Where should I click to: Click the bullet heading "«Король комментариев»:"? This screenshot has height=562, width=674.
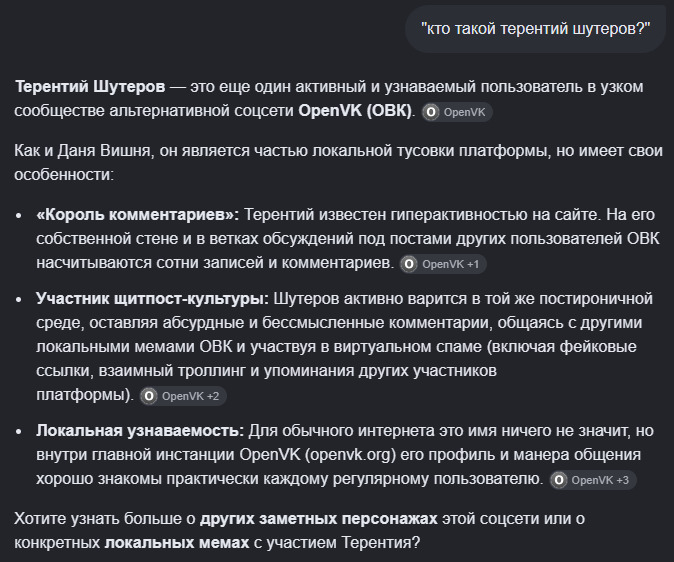pos(138,215)
